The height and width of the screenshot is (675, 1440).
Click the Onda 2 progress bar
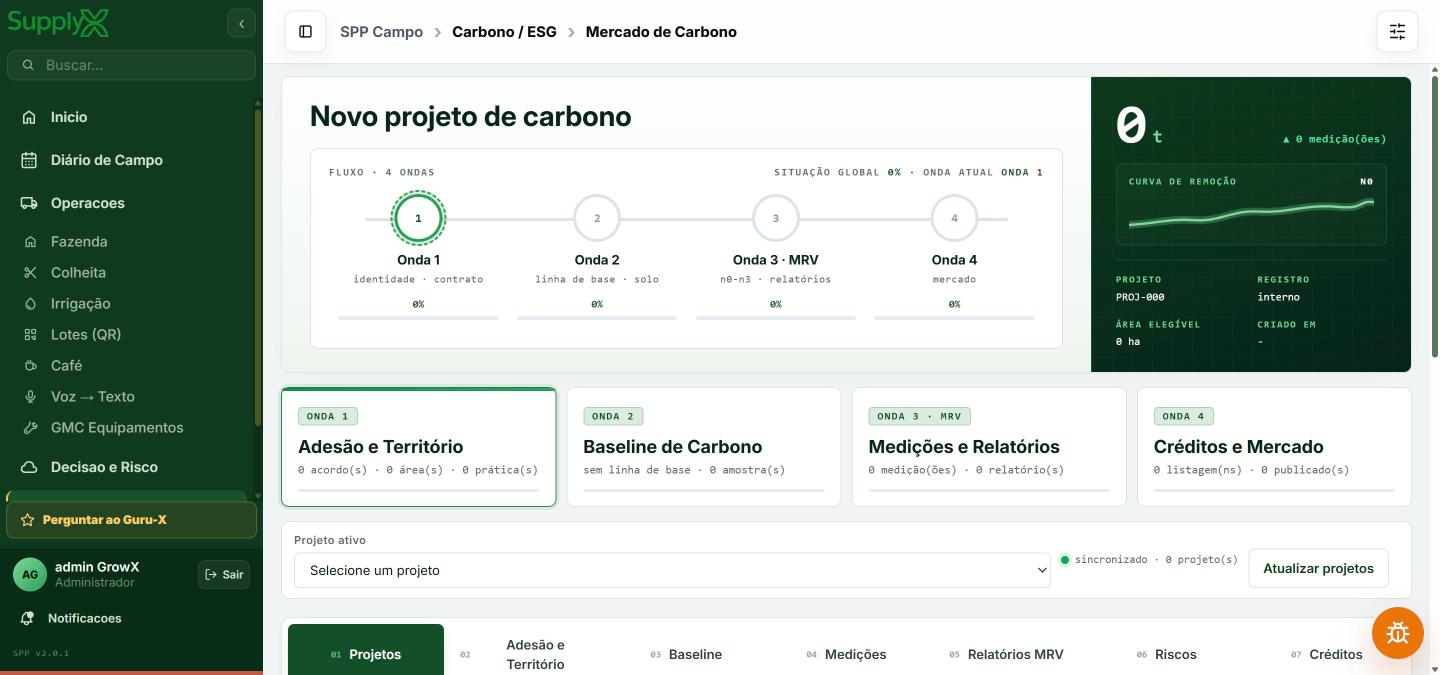point(597,318)
